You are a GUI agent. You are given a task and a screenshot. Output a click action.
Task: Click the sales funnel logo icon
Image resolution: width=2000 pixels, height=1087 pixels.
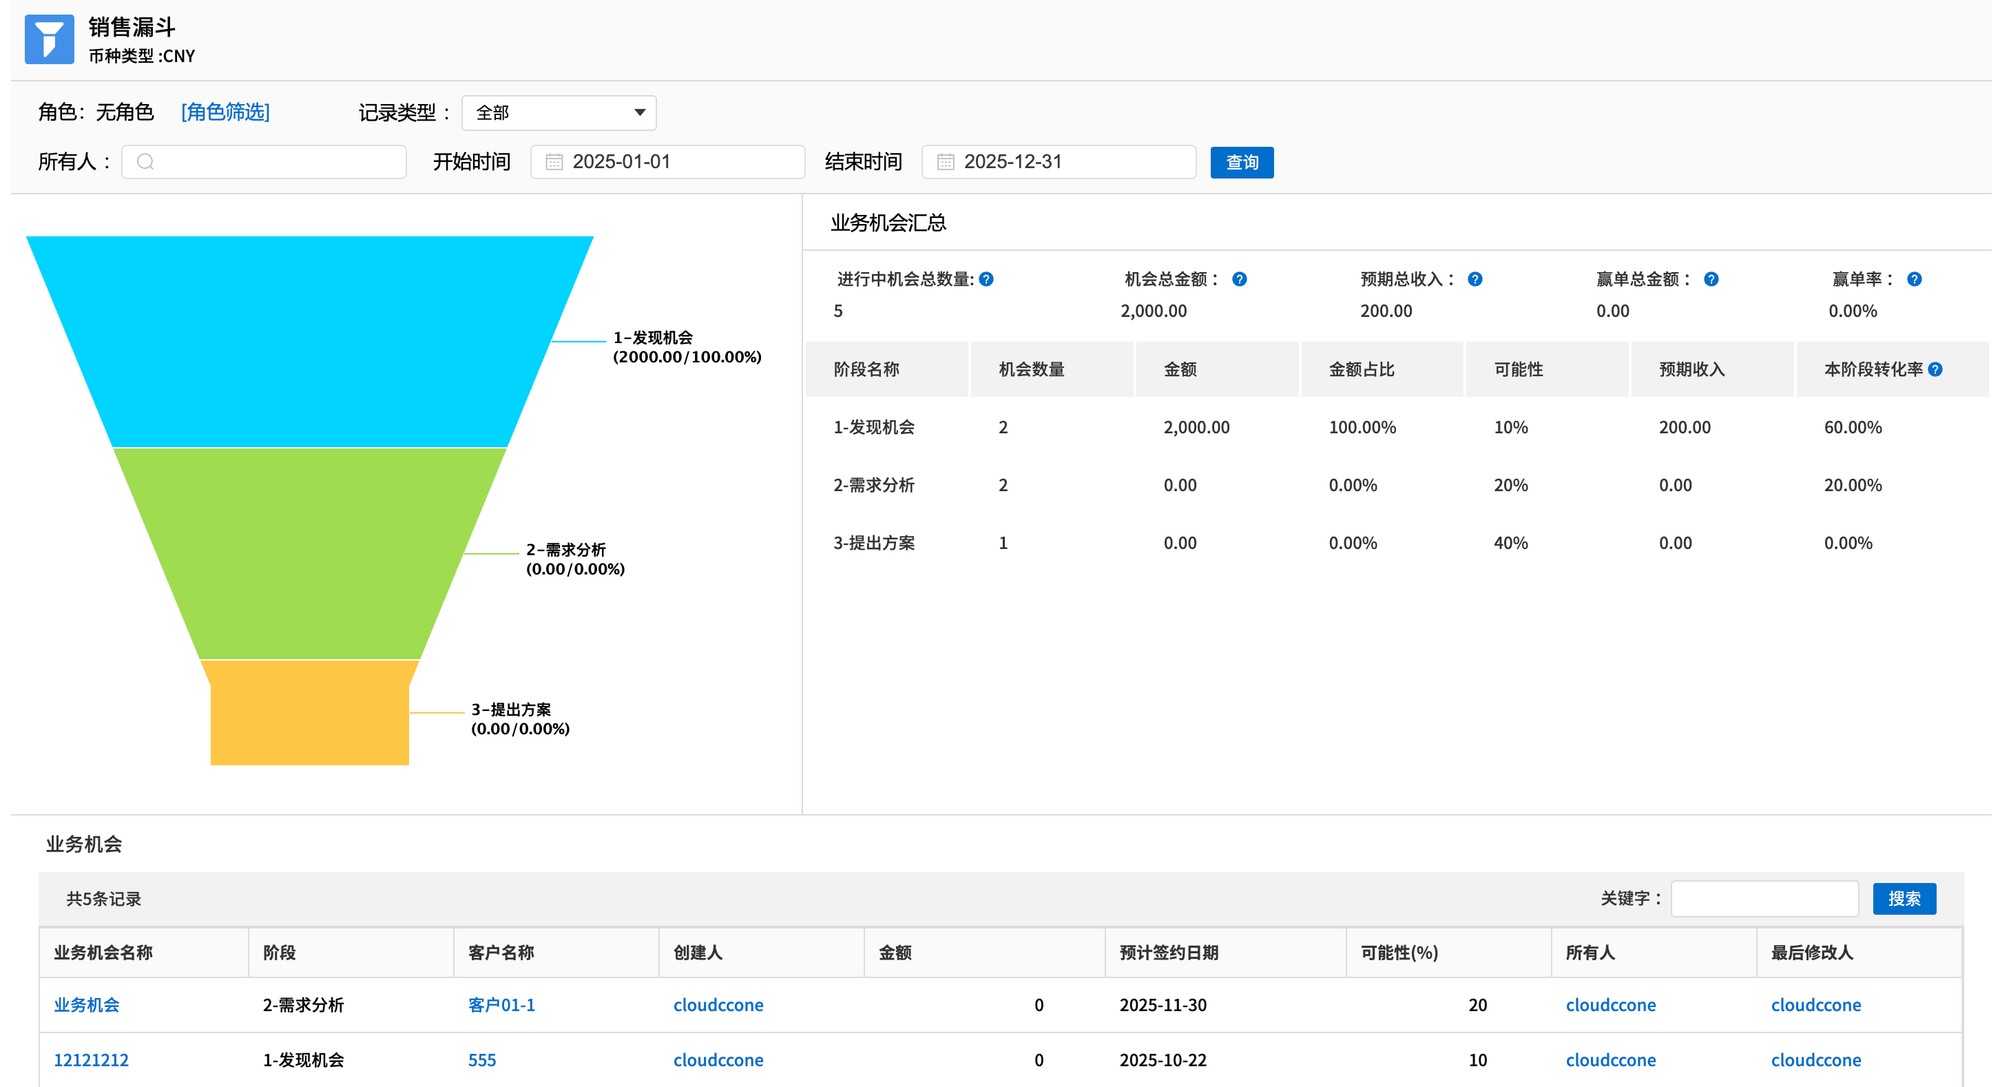pyautogui.click(x=49, y=40)
